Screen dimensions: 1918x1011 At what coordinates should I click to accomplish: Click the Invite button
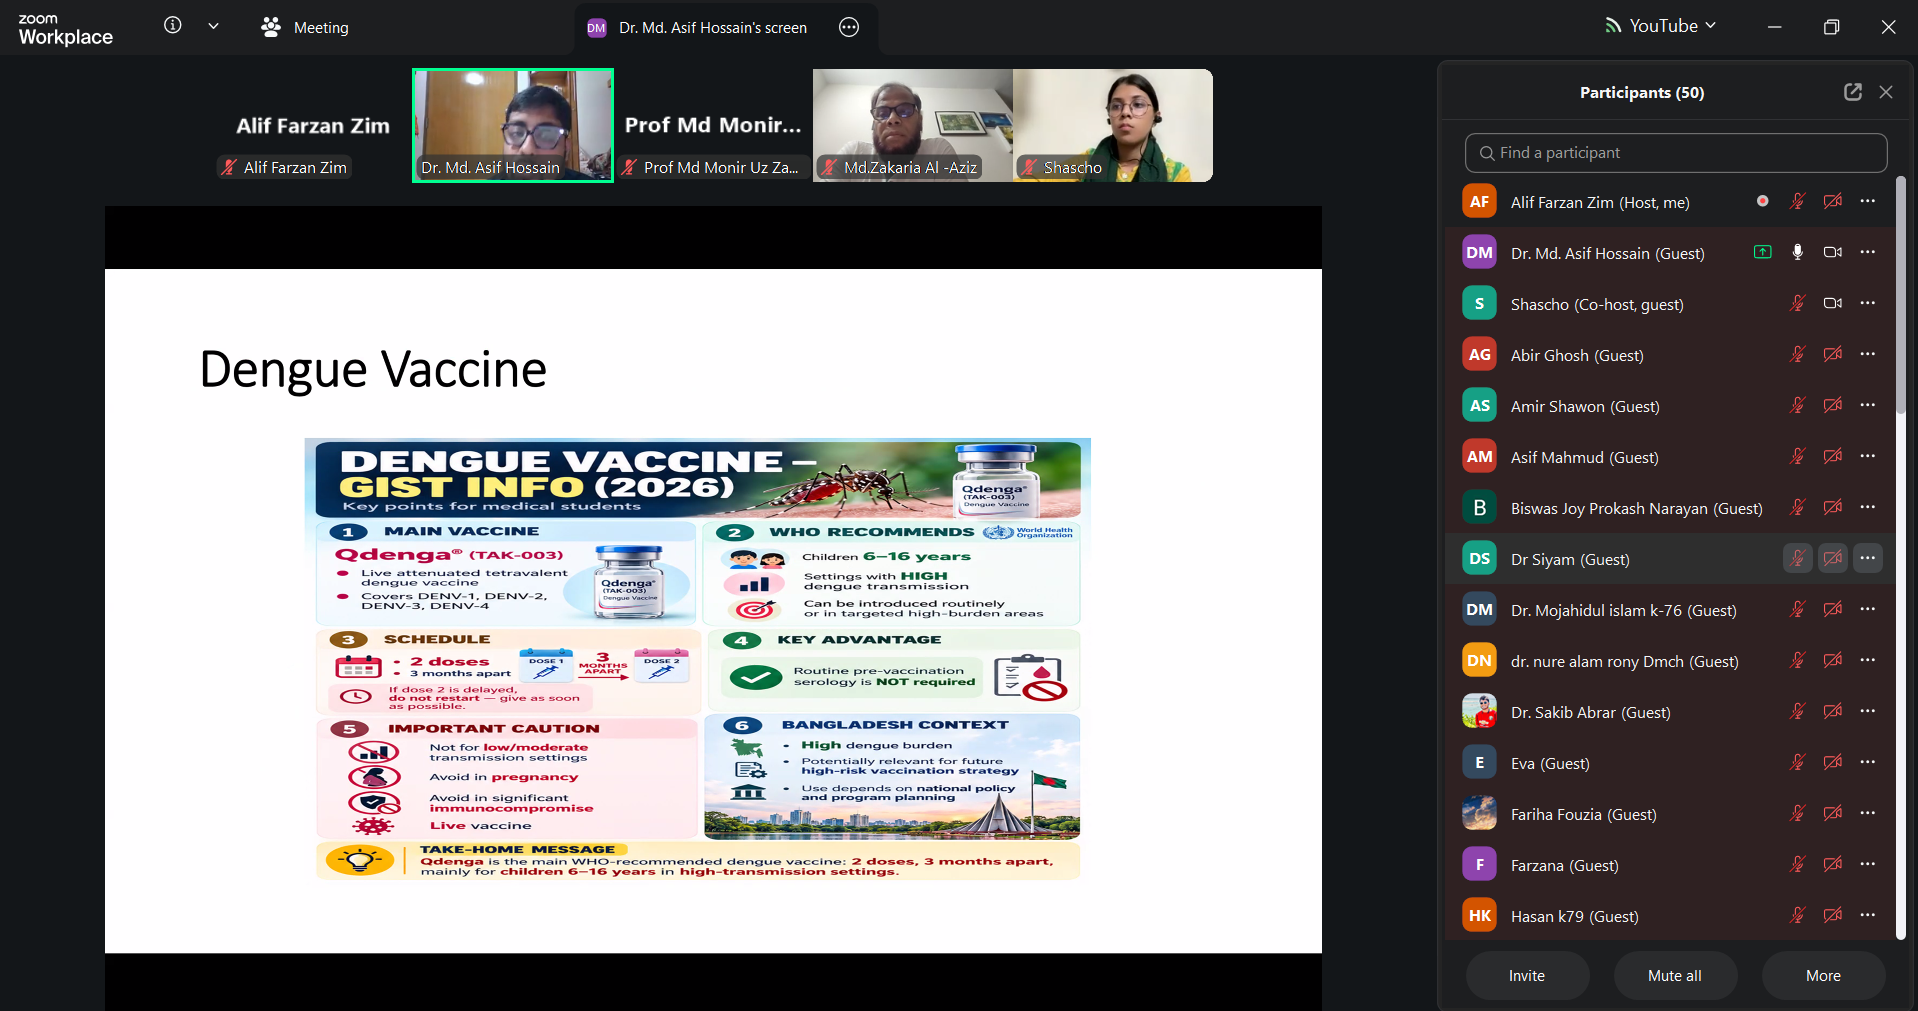pos(1527,975)
